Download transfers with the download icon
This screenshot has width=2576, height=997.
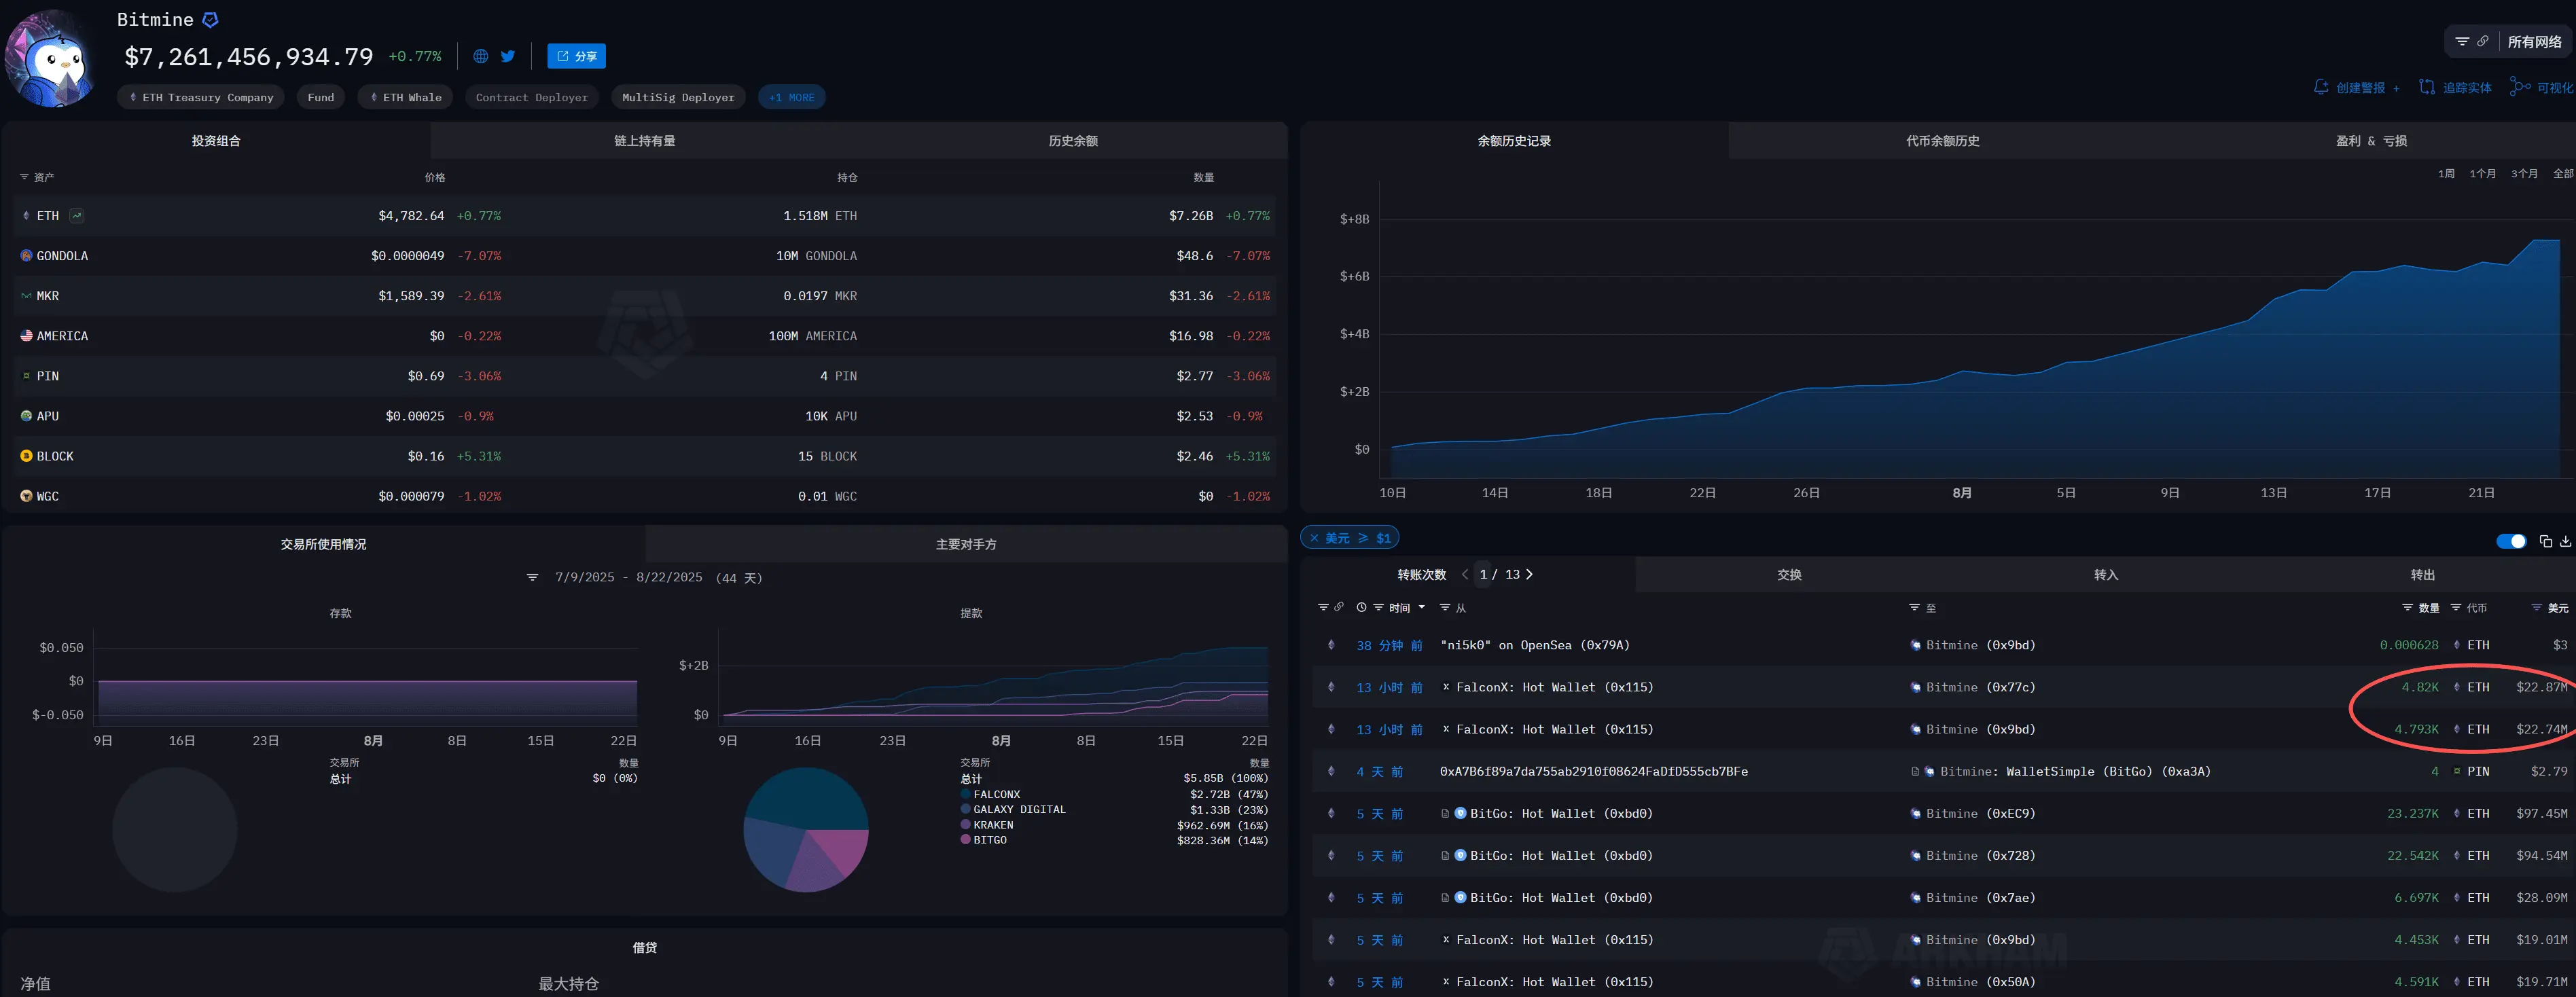tap(2565, 541)
